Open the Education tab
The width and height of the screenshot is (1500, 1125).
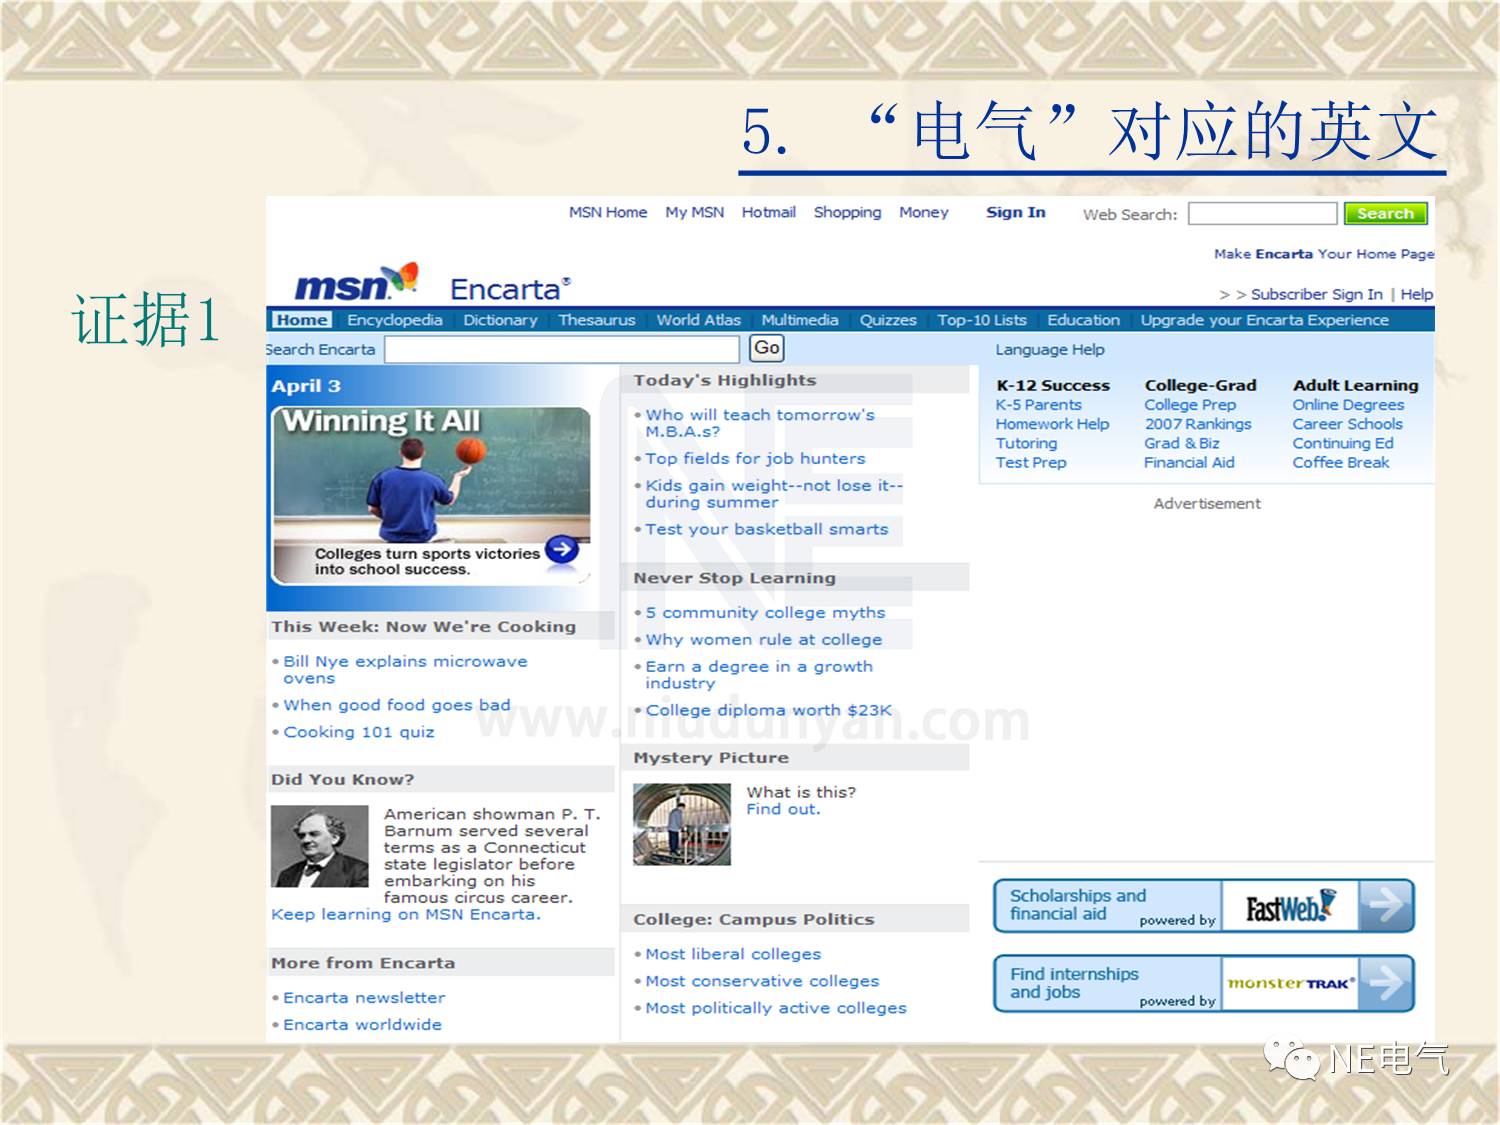tap(1084, 320)
